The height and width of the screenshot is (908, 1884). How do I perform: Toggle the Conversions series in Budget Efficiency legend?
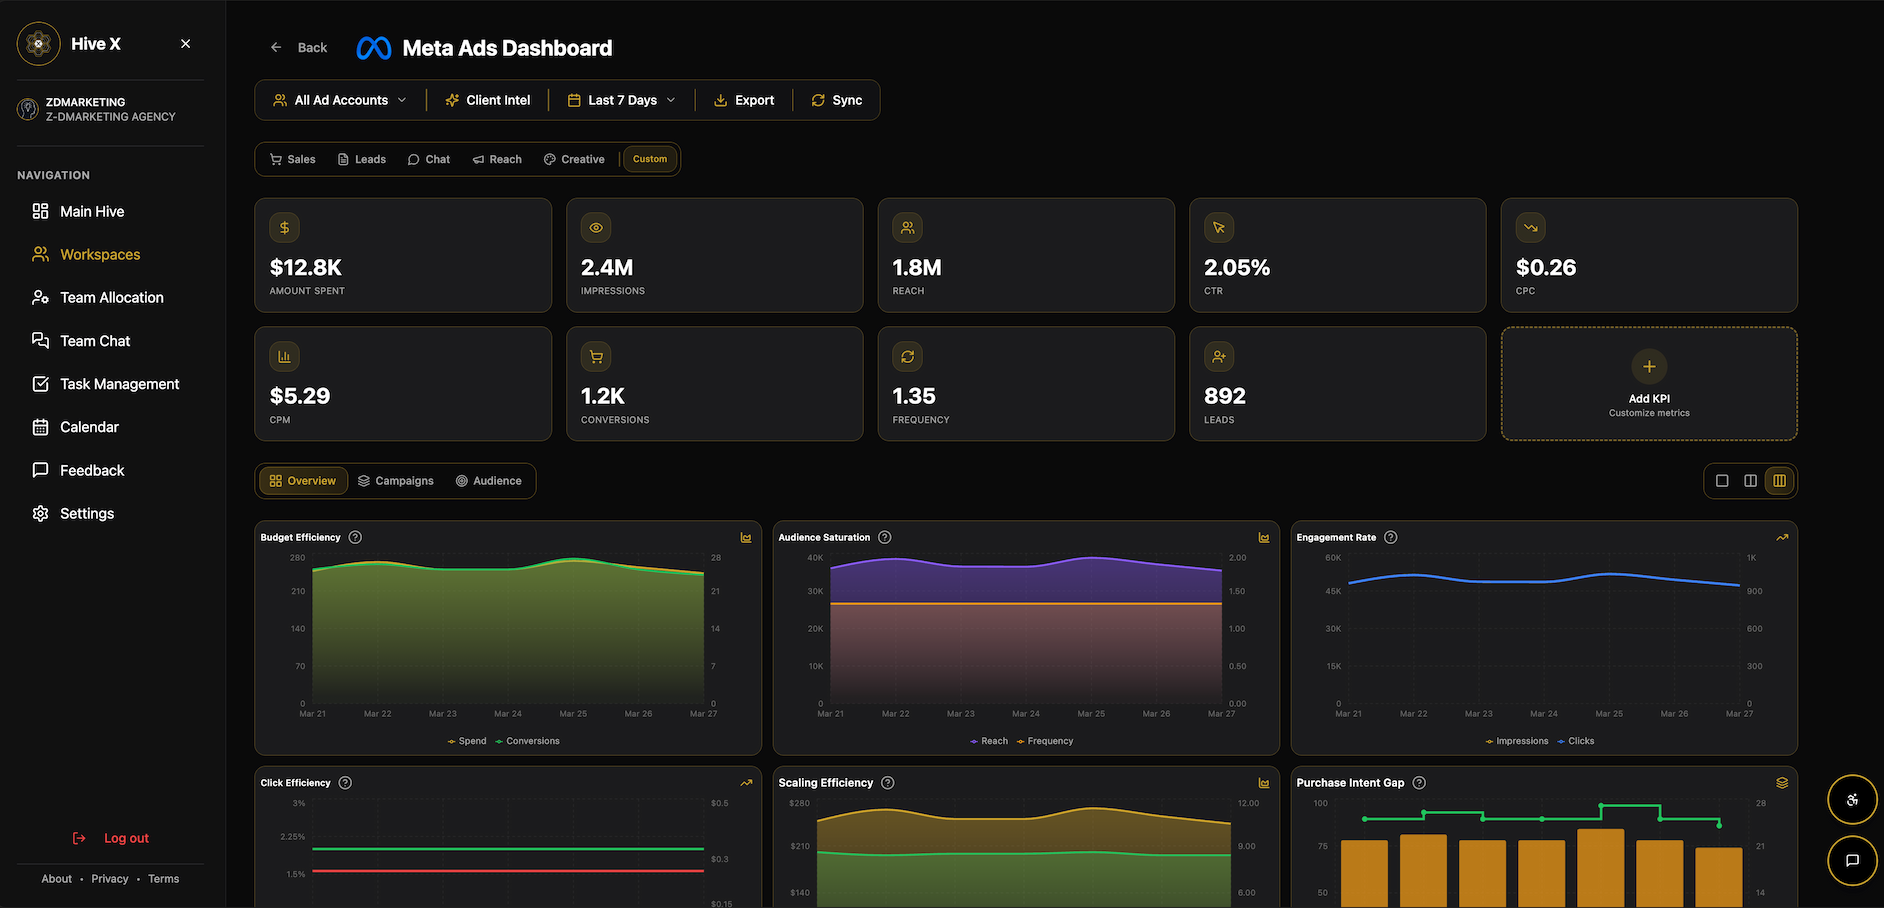click(x=528, y=741)
